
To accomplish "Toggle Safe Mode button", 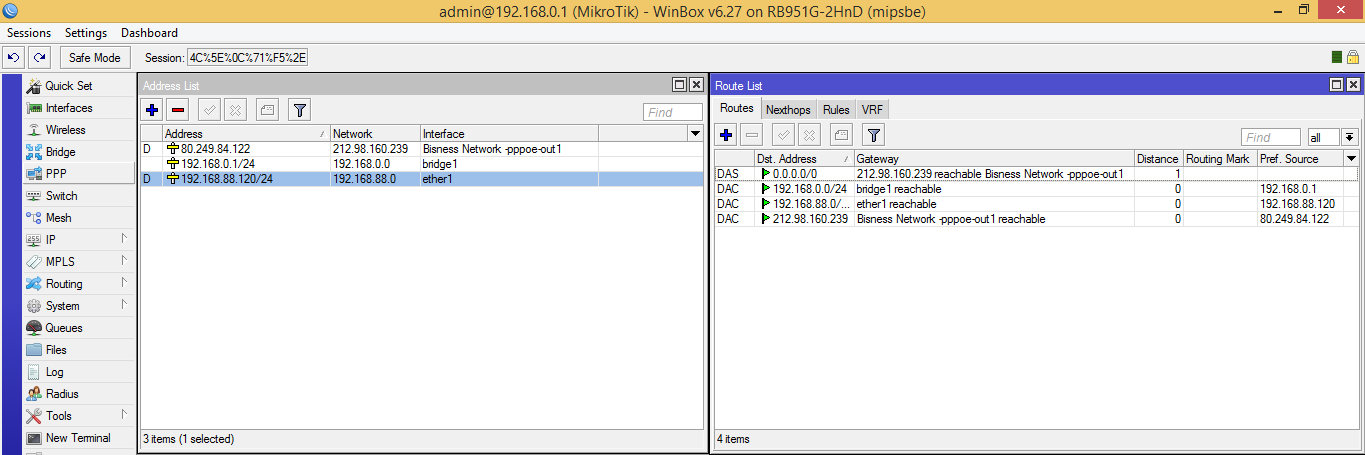I will click(95, 58).
